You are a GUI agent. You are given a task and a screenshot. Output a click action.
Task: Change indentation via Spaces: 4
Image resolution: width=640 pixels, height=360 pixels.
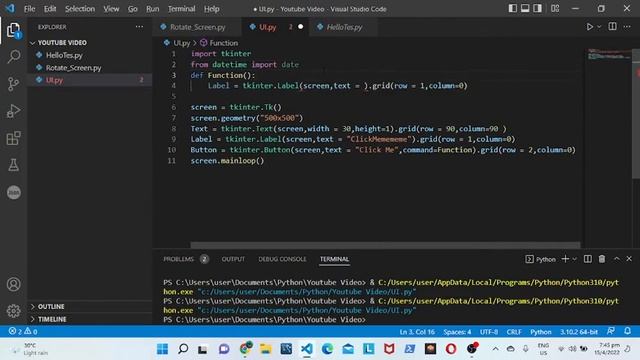click(x=457, y=331)
